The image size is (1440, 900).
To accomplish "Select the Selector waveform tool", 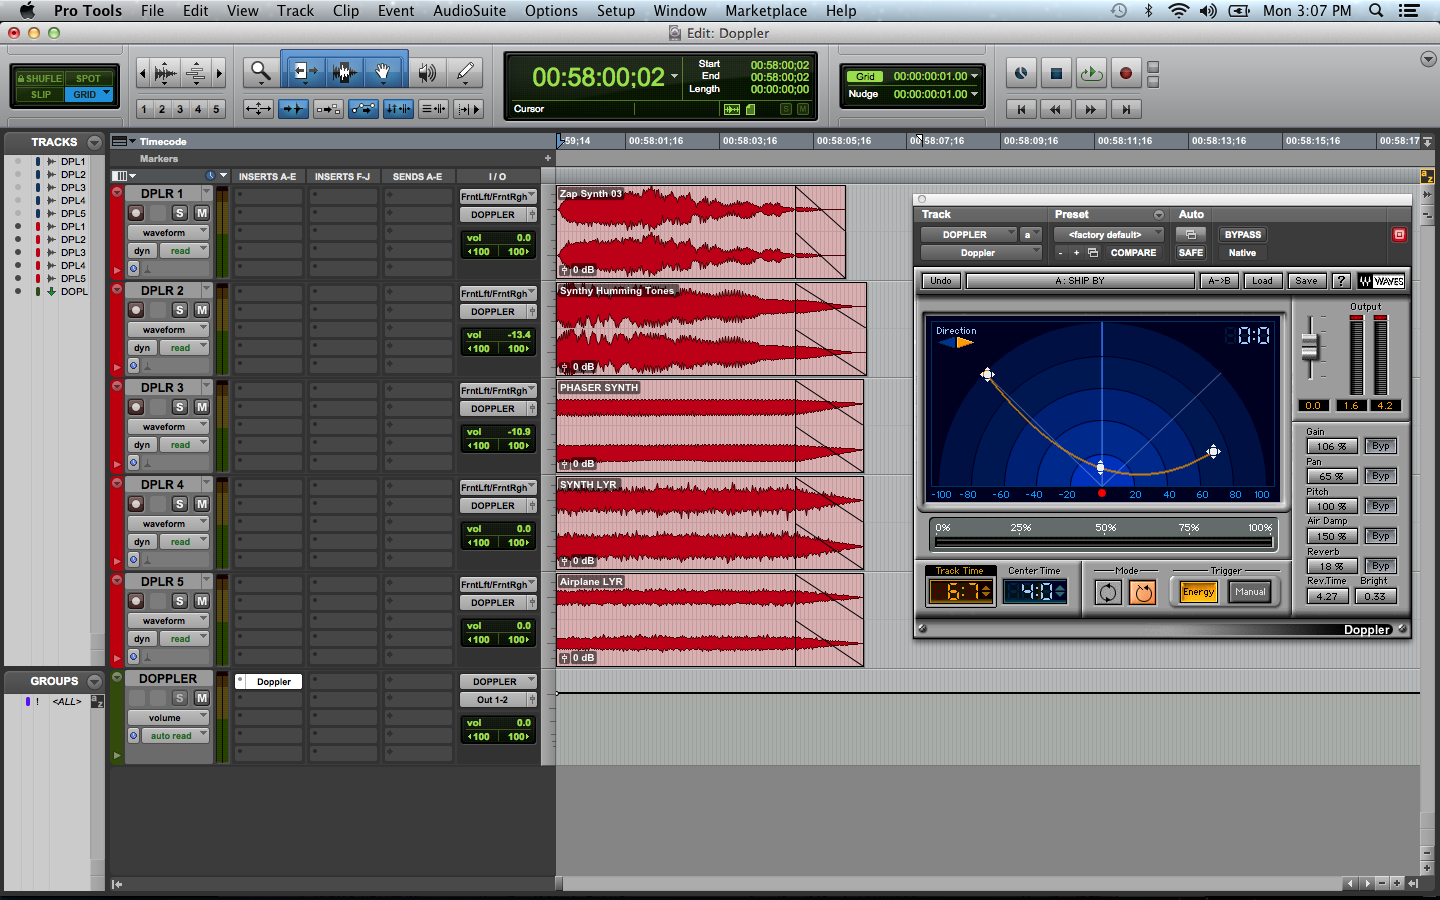I will [x=344, y=72].
